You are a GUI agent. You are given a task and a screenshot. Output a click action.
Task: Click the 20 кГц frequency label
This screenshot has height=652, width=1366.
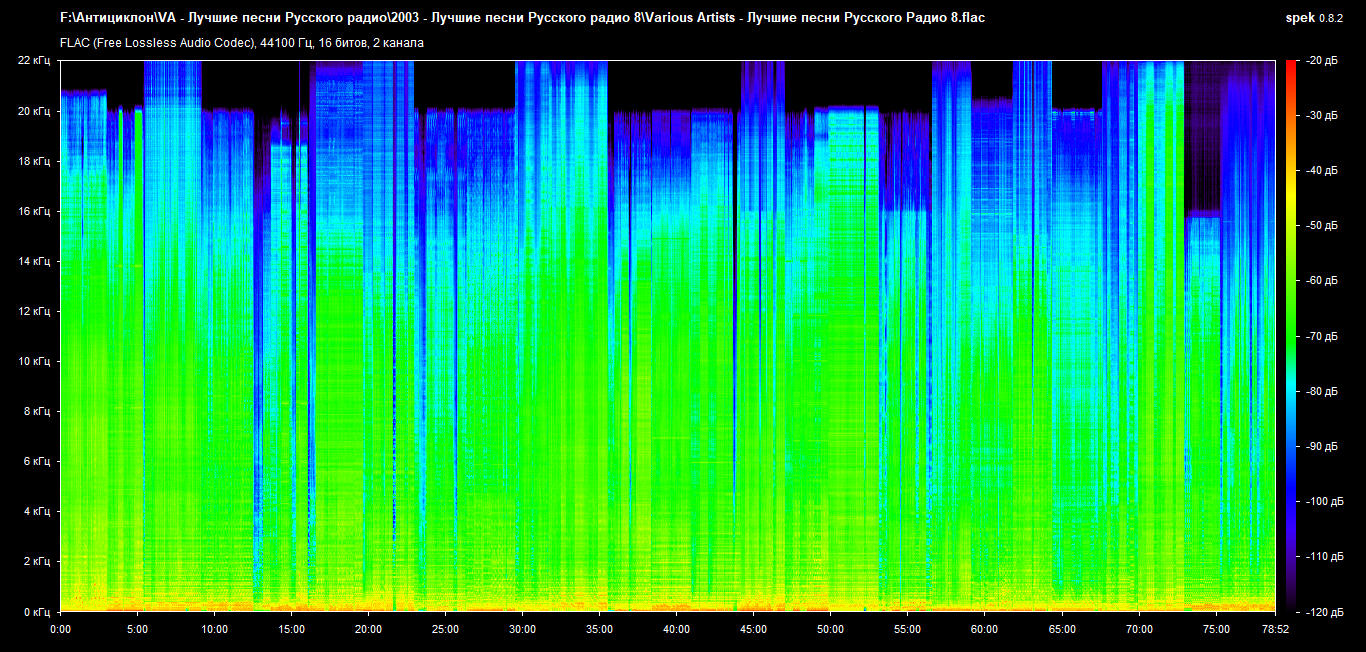pyautogui.click(x=35, y=111)
